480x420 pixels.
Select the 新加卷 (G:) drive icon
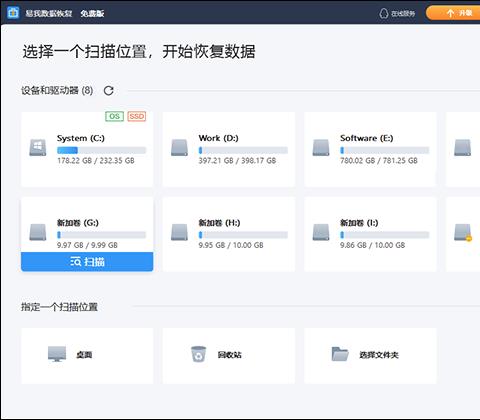tap(38, 232)
